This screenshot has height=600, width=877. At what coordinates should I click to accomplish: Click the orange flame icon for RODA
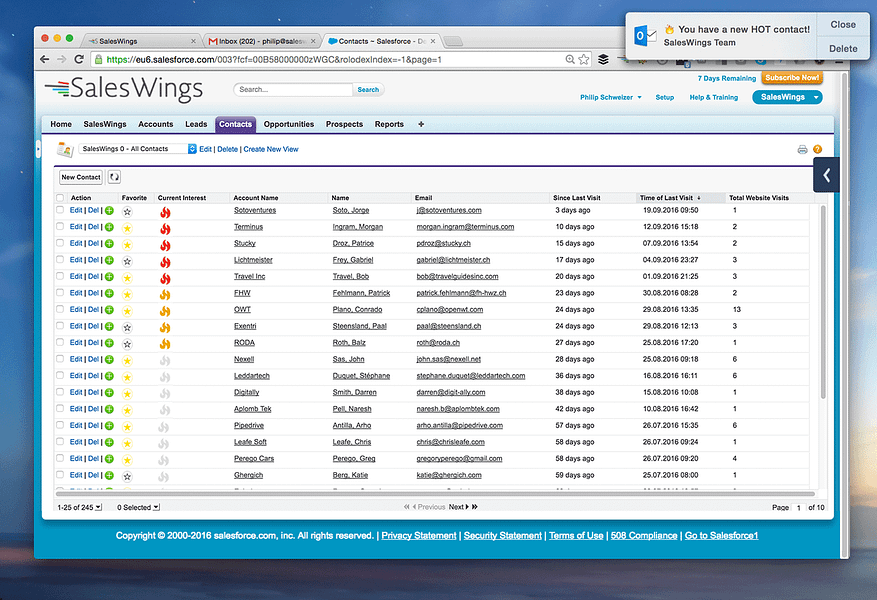tap(165, 344)
